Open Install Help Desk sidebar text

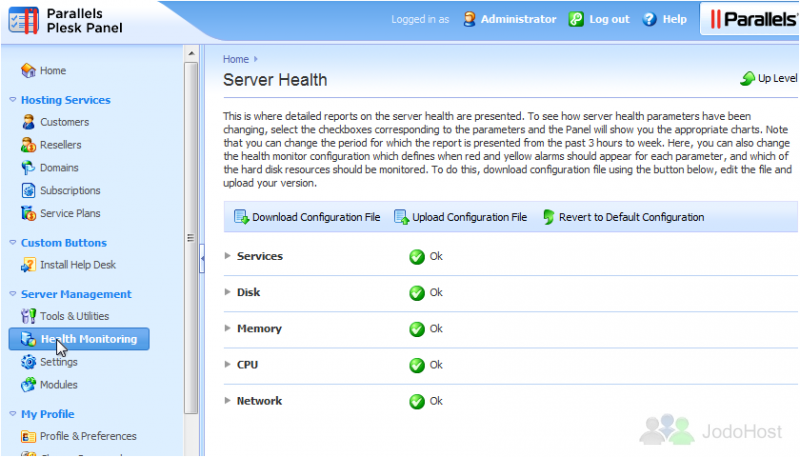78,265
